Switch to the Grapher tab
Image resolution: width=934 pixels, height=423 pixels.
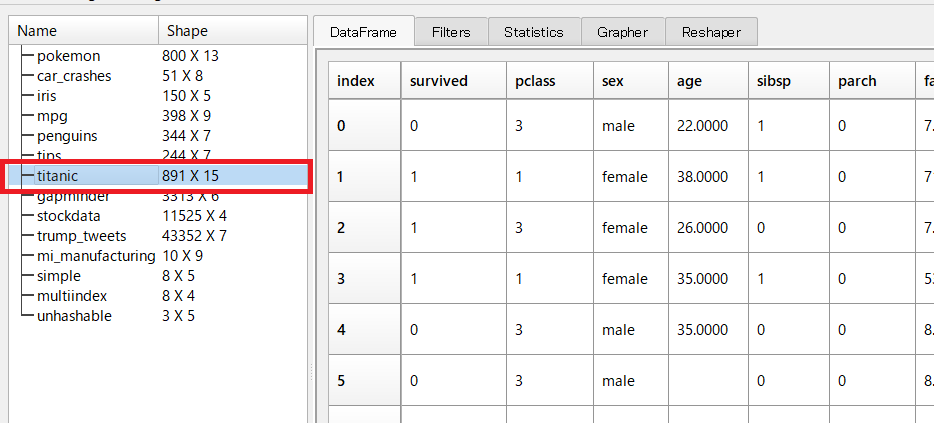click(623, 32)
